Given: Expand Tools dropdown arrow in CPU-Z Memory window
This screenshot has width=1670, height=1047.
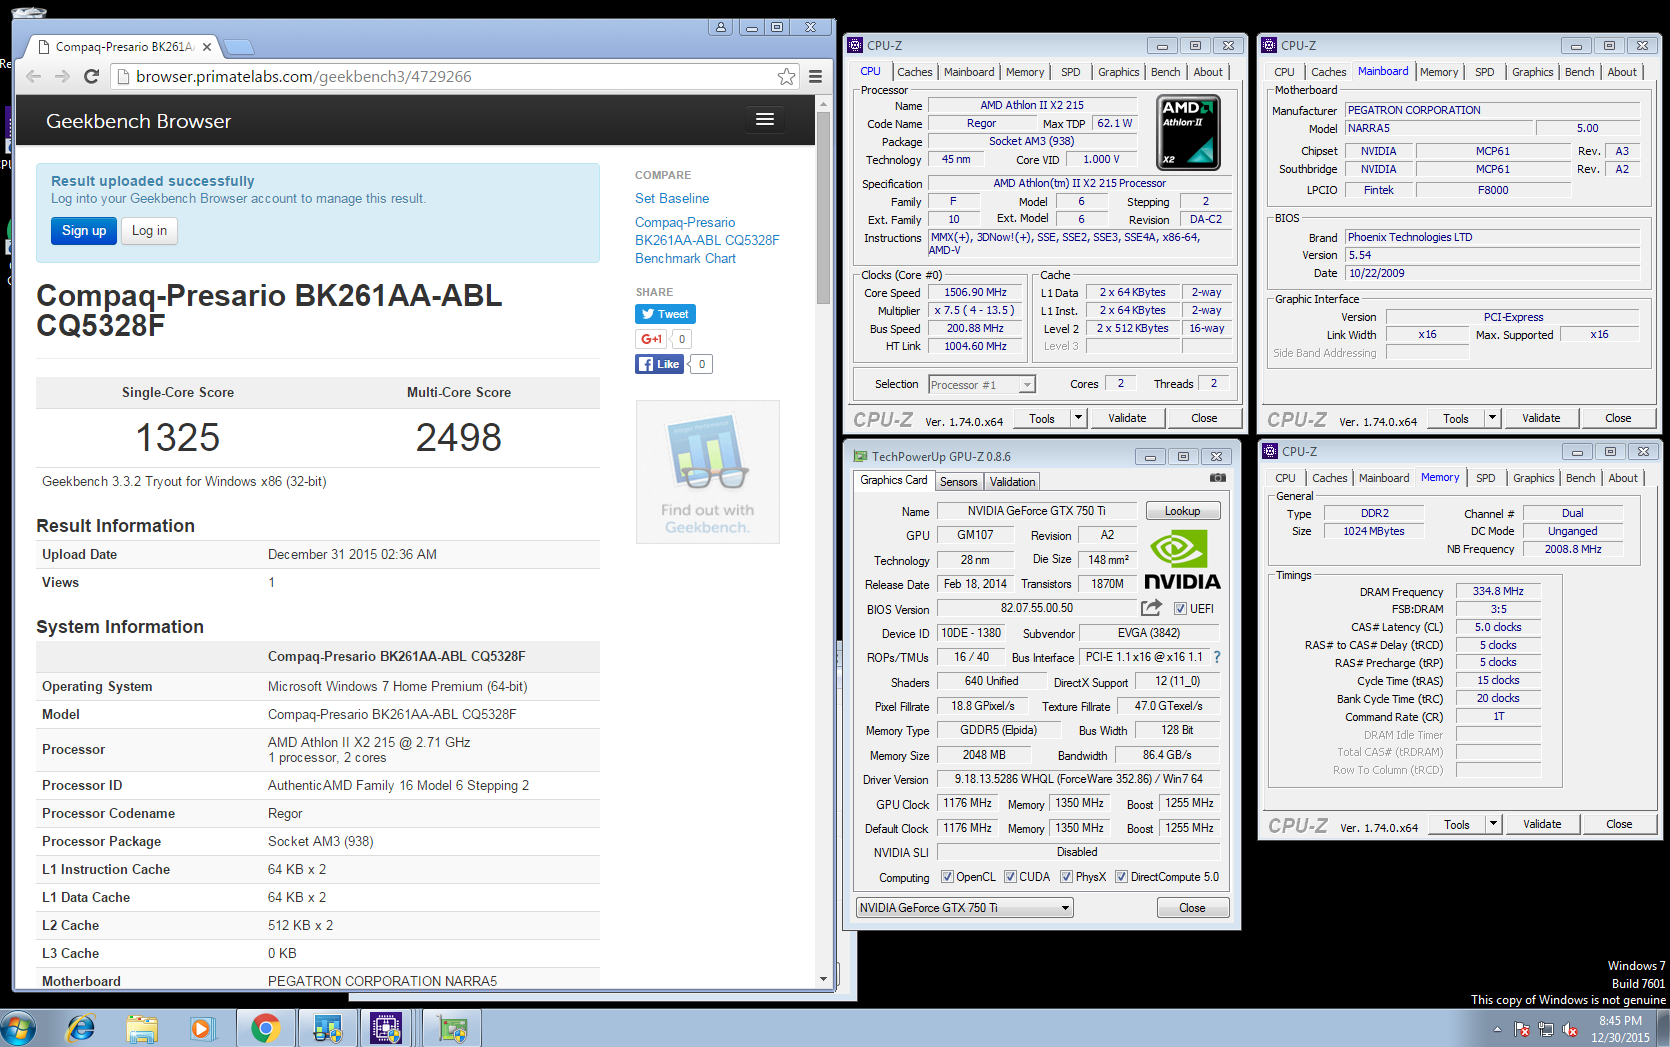Looking at the screenshot, I should [x=1493, y=824].
